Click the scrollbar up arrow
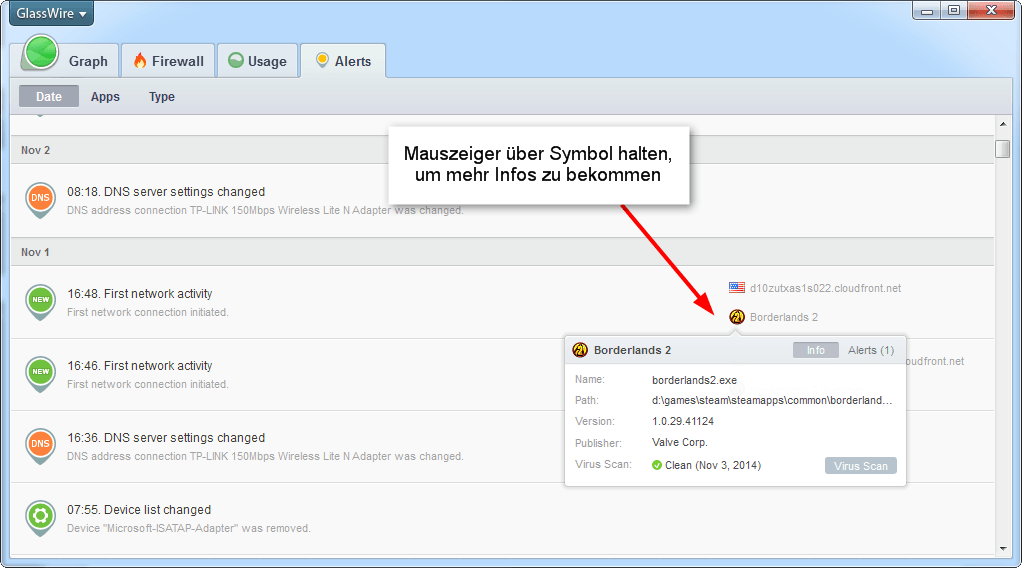Viewport: 1022px width, 568px height. pyautogui.click(x=1002, y=125)
